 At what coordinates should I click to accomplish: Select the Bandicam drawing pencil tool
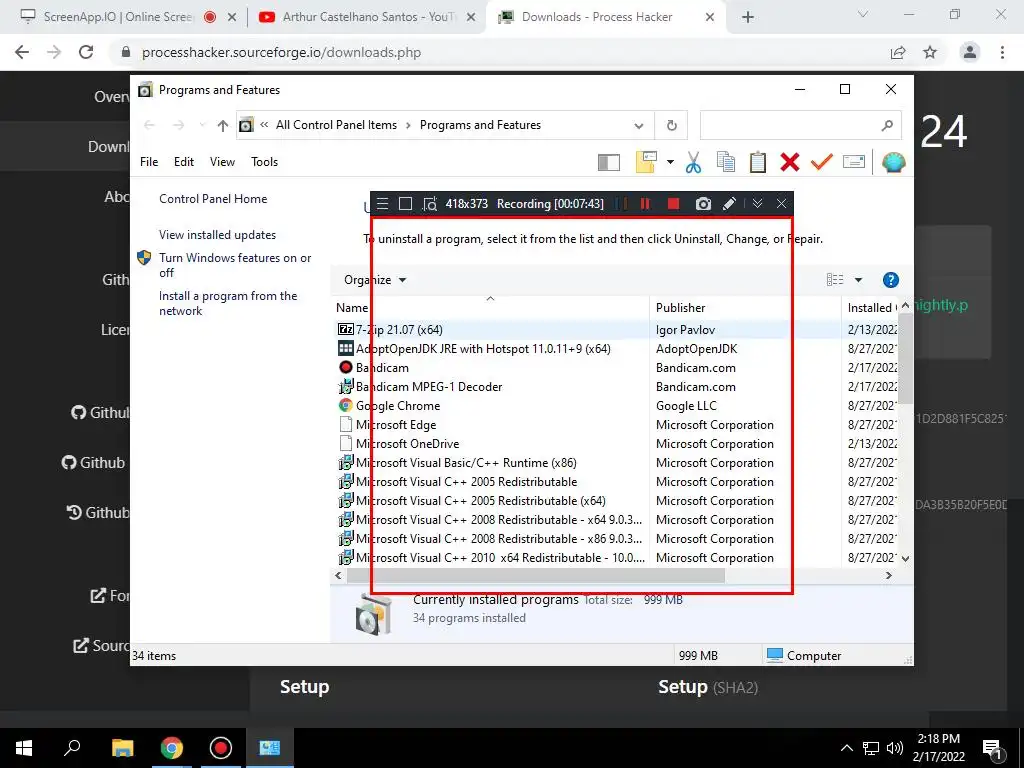[x=729, y=204]
